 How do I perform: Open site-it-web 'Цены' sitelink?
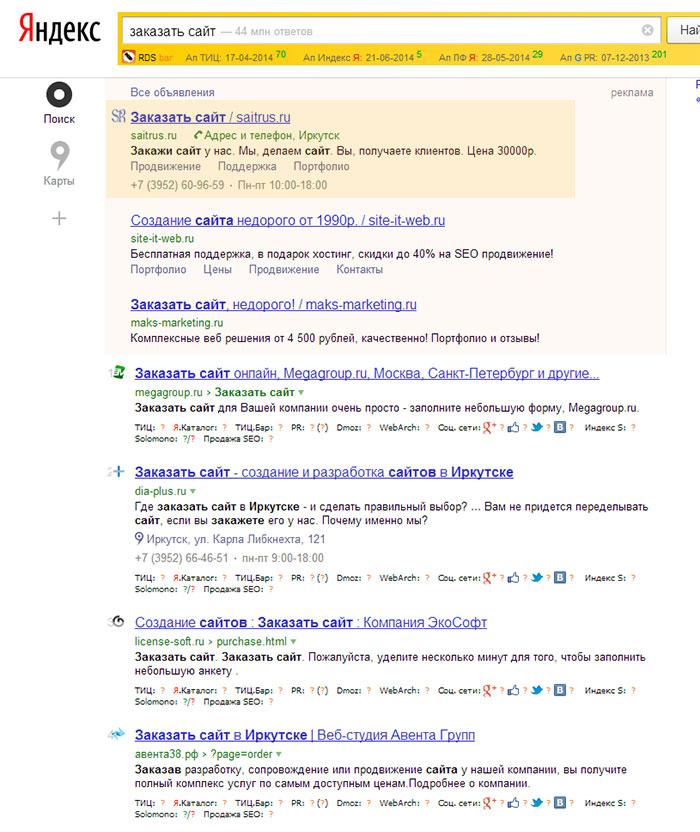[218, 270]
